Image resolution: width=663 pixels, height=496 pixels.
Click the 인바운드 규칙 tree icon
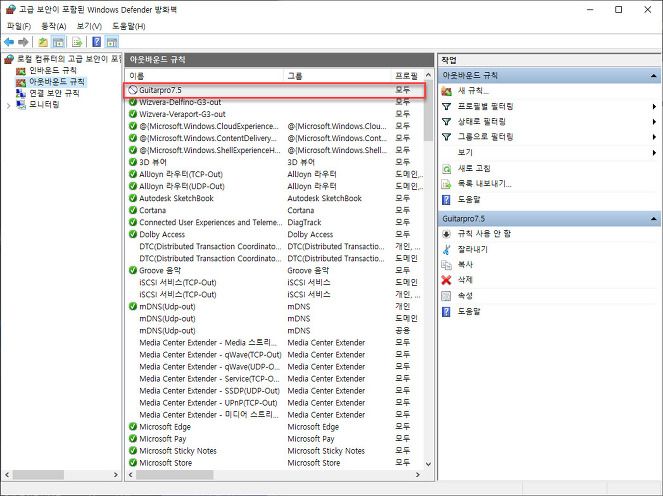coord(21,70)
